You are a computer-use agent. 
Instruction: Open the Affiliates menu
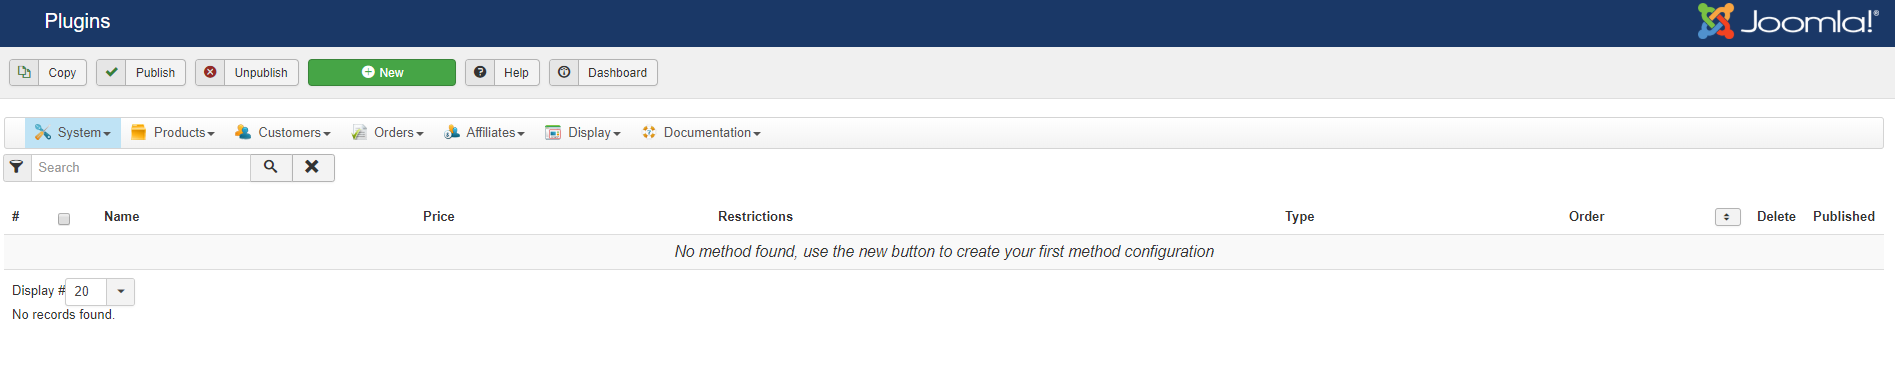[485, 132]
